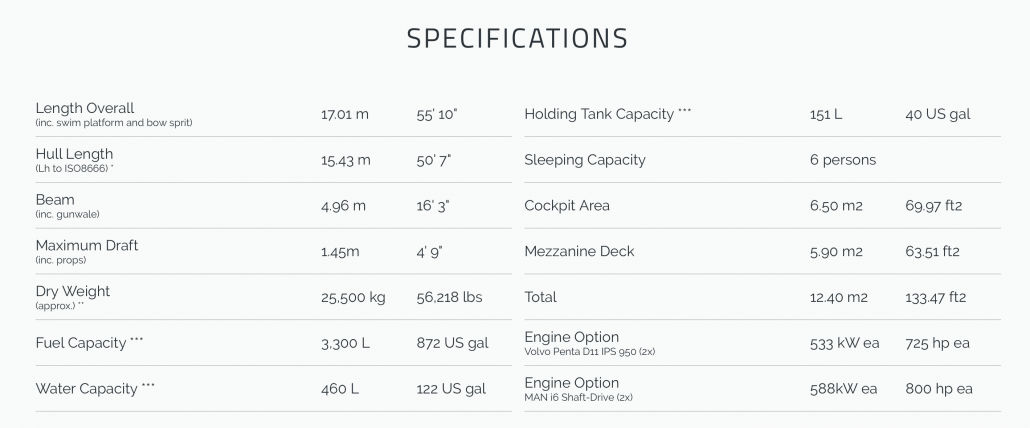Select the Hull Length row label
This screenshot has height=428, width=1030.
point(74,154)
